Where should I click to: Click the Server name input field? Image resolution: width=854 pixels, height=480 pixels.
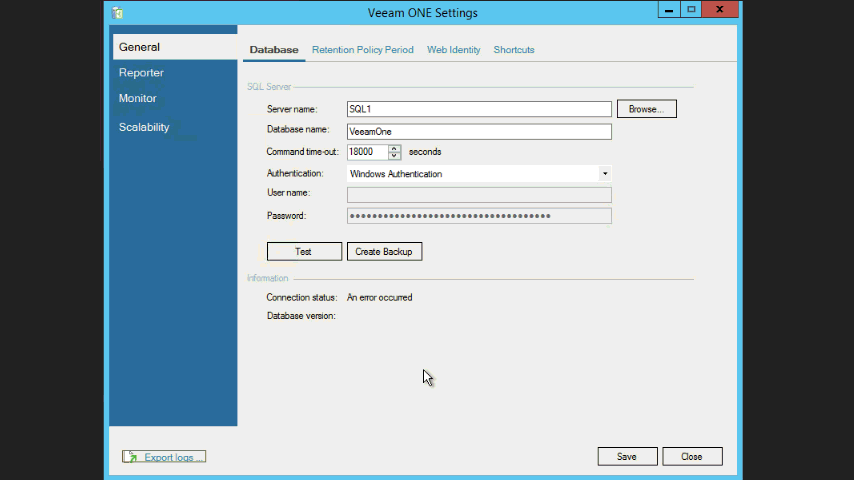click(x=479, y=109)
